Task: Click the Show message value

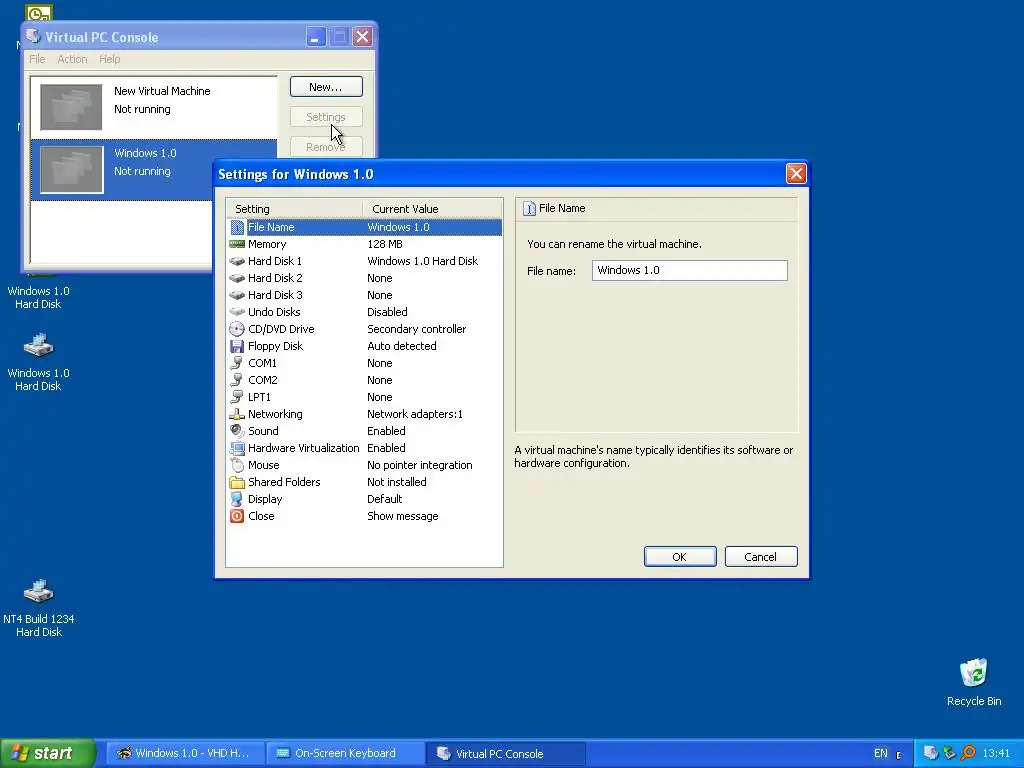Action: (402, 516)
